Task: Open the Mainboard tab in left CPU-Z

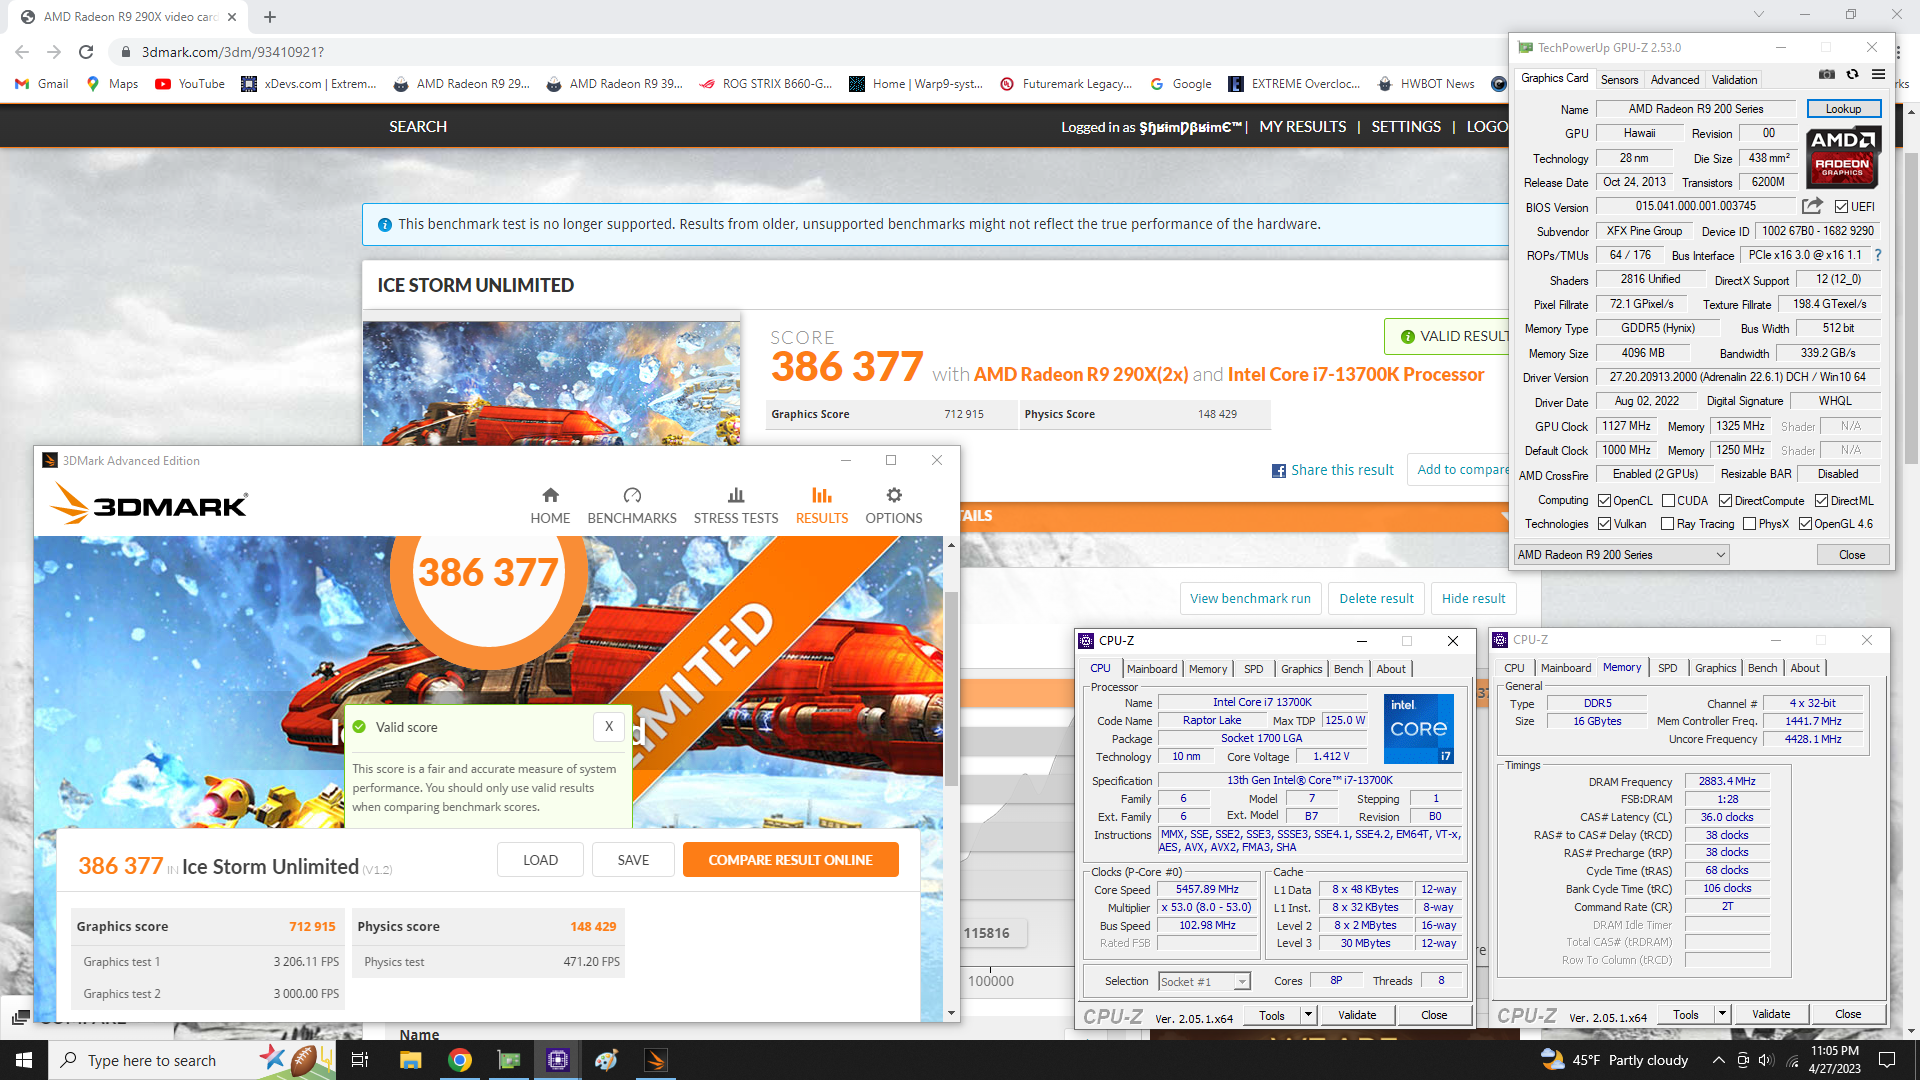Action: pos(1152,669)
